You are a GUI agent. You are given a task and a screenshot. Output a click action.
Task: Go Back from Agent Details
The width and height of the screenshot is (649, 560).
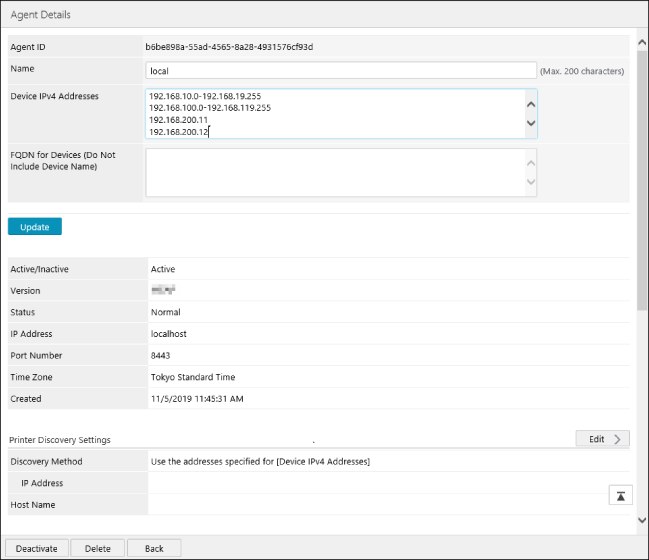coord(154,548)
